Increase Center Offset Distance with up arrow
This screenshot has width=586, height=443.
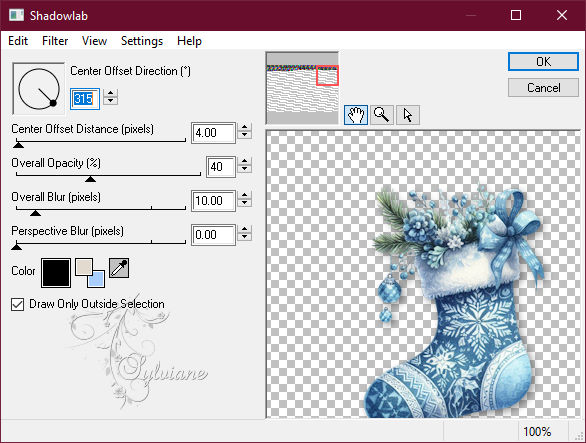pos(244,127)
